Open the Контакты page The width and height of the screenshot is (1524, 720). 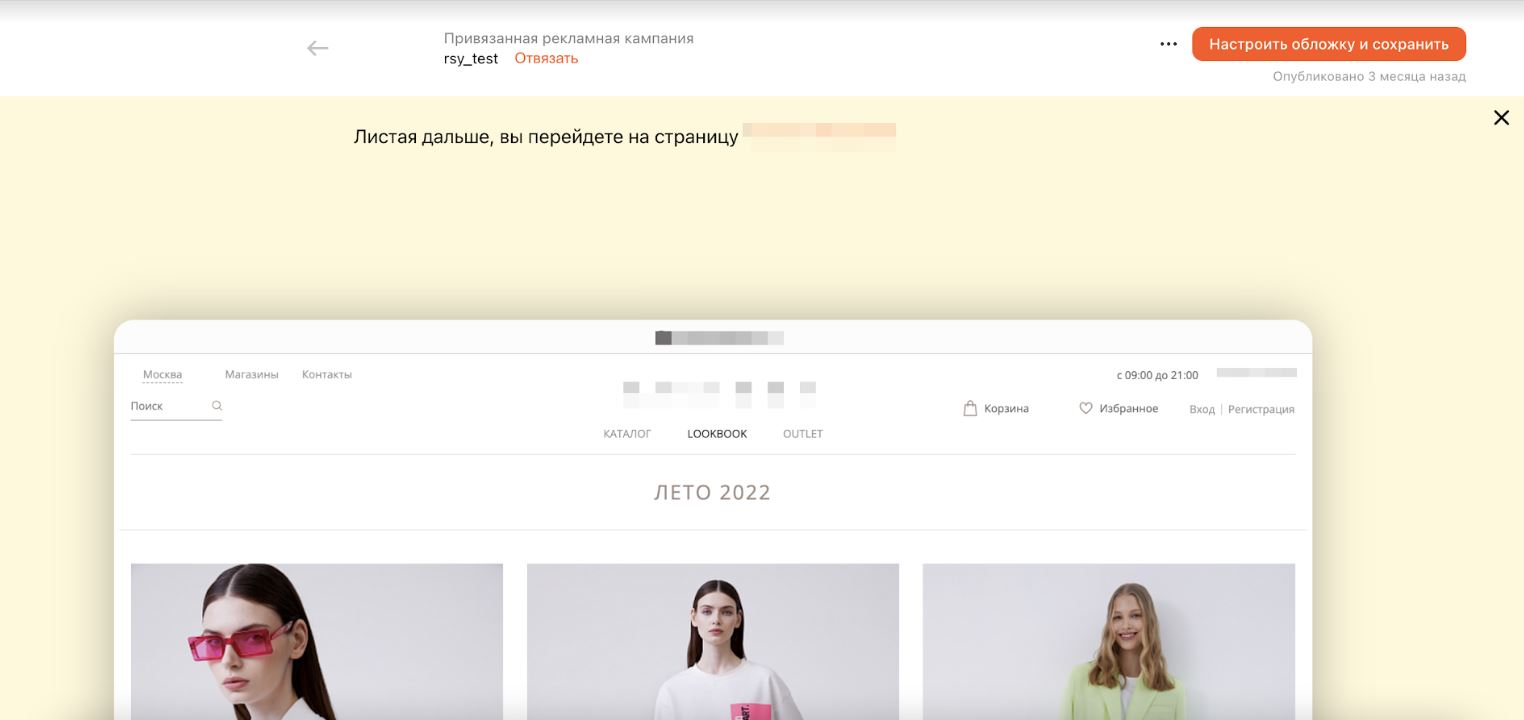point(326,373)
